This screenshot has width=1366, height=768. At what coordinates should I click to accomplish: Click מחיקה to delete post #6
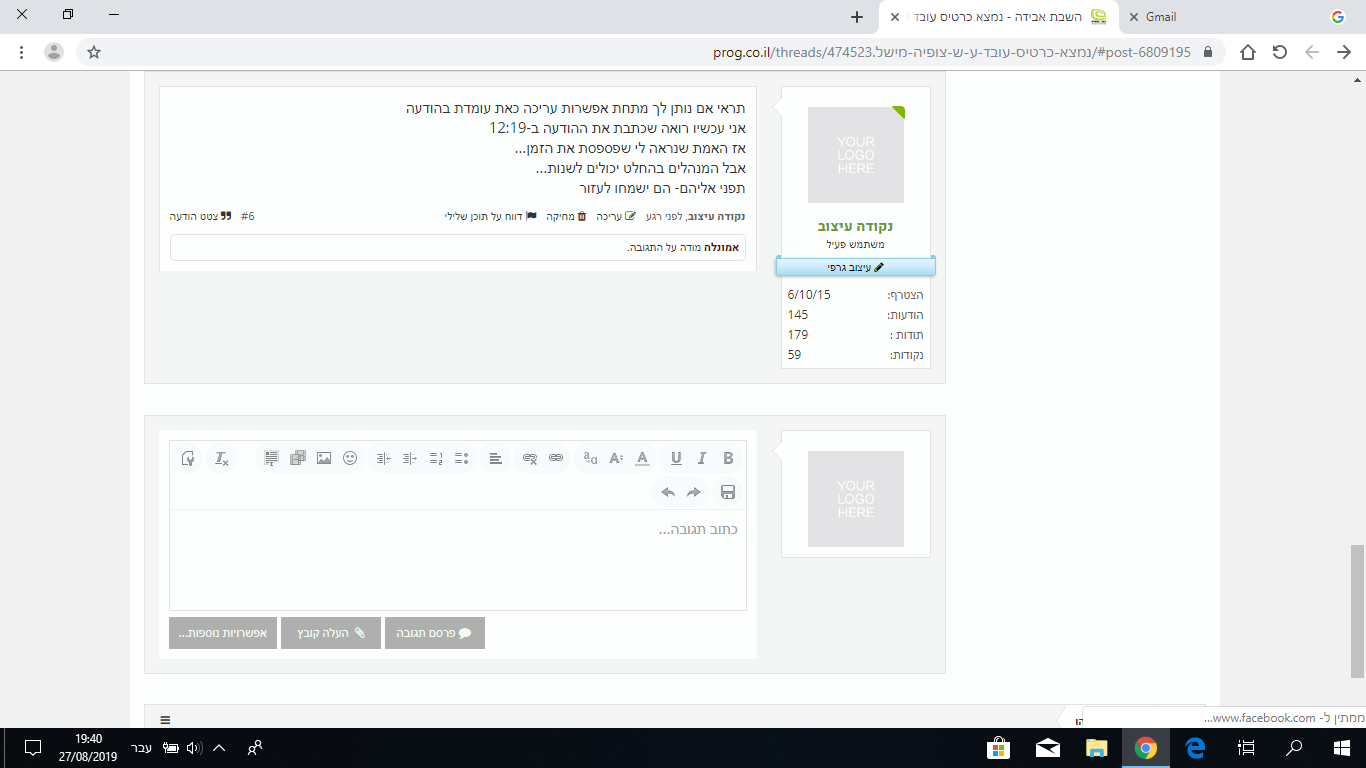[x=566, y=216]
